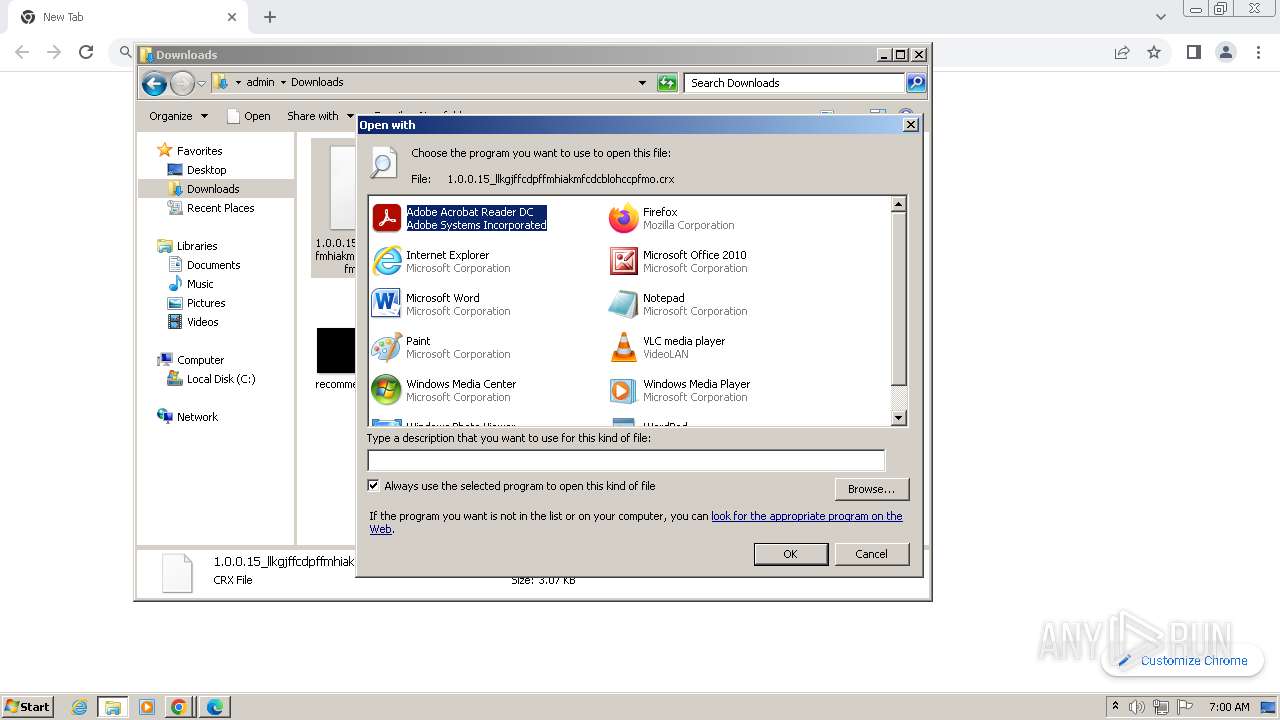Choose Windows Media Player icon

point(623,390)
